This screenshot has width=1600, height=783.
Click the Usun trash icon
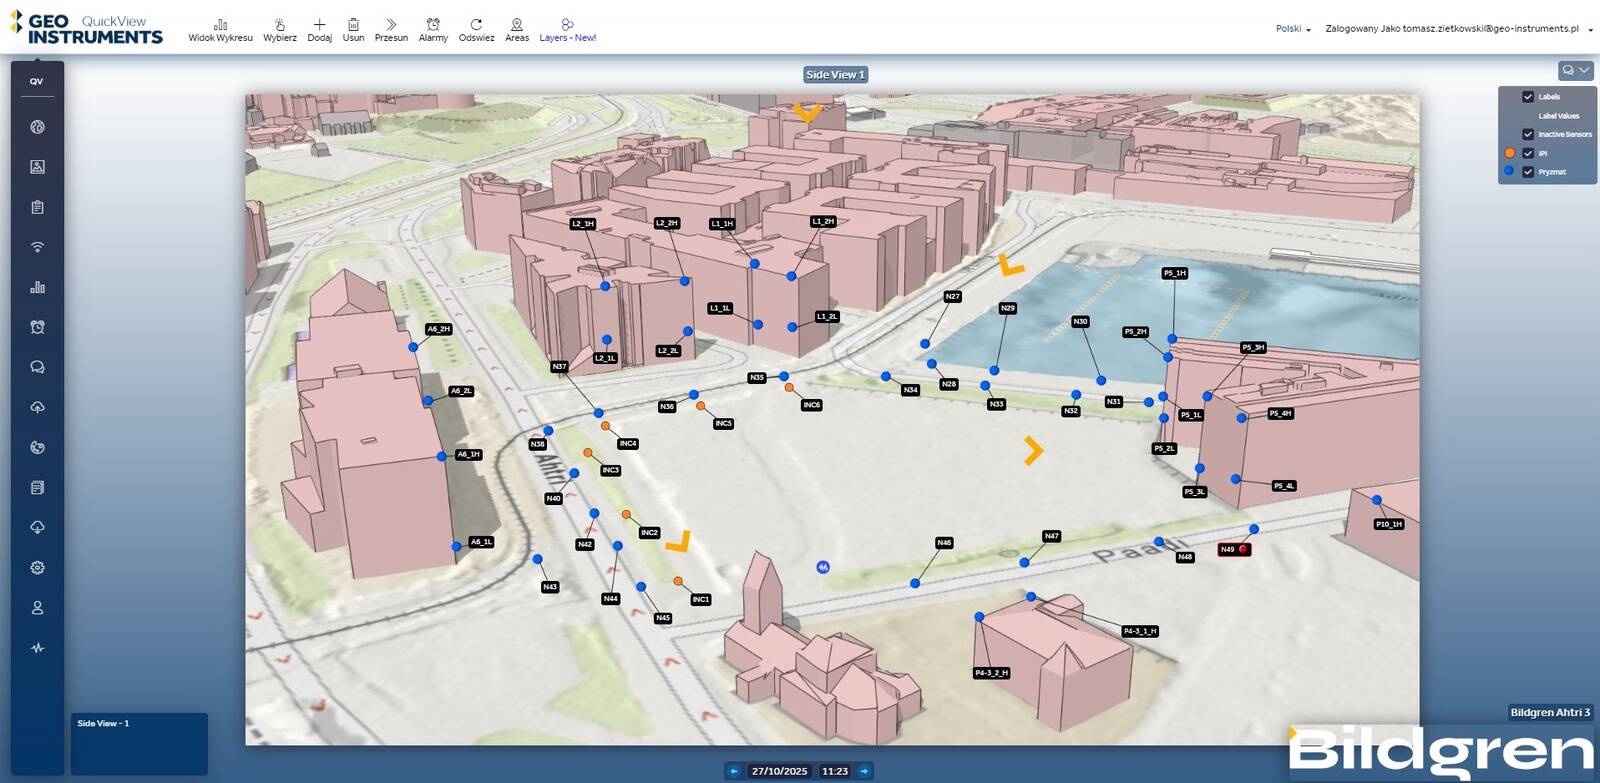click(353, 29)
